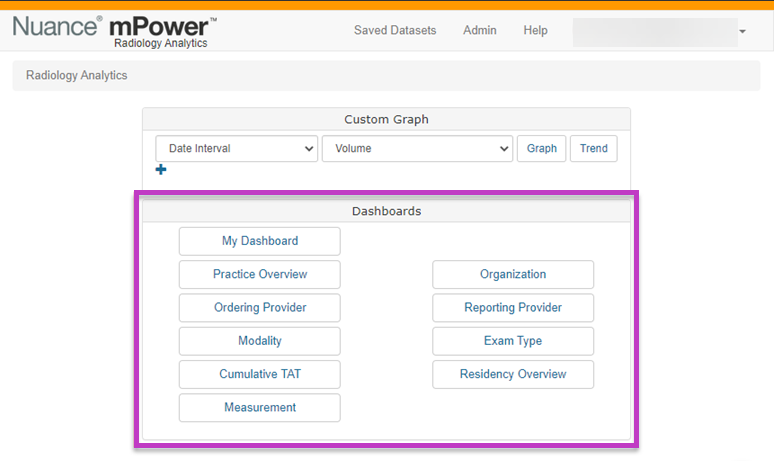The height and width of the screenshot is (461, 774).
Task: Open the Reporting Provider dashboard
Action: pyautogui.click(x=513, y=307)
